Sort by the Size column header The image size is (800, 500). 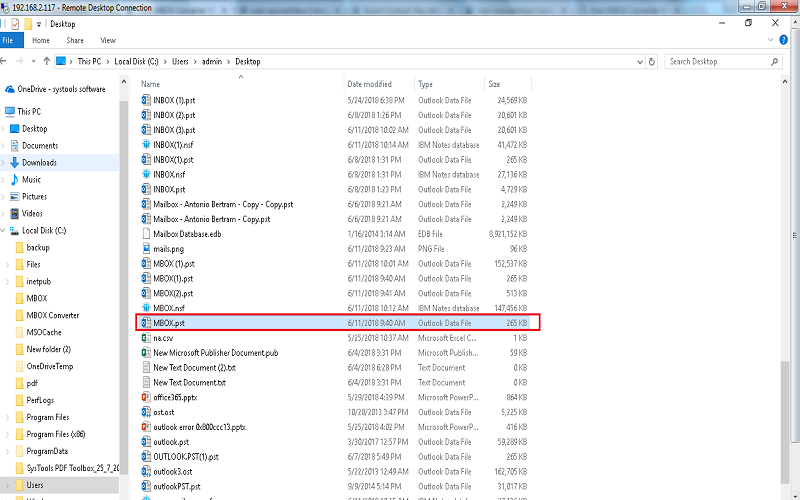[507, 84]
